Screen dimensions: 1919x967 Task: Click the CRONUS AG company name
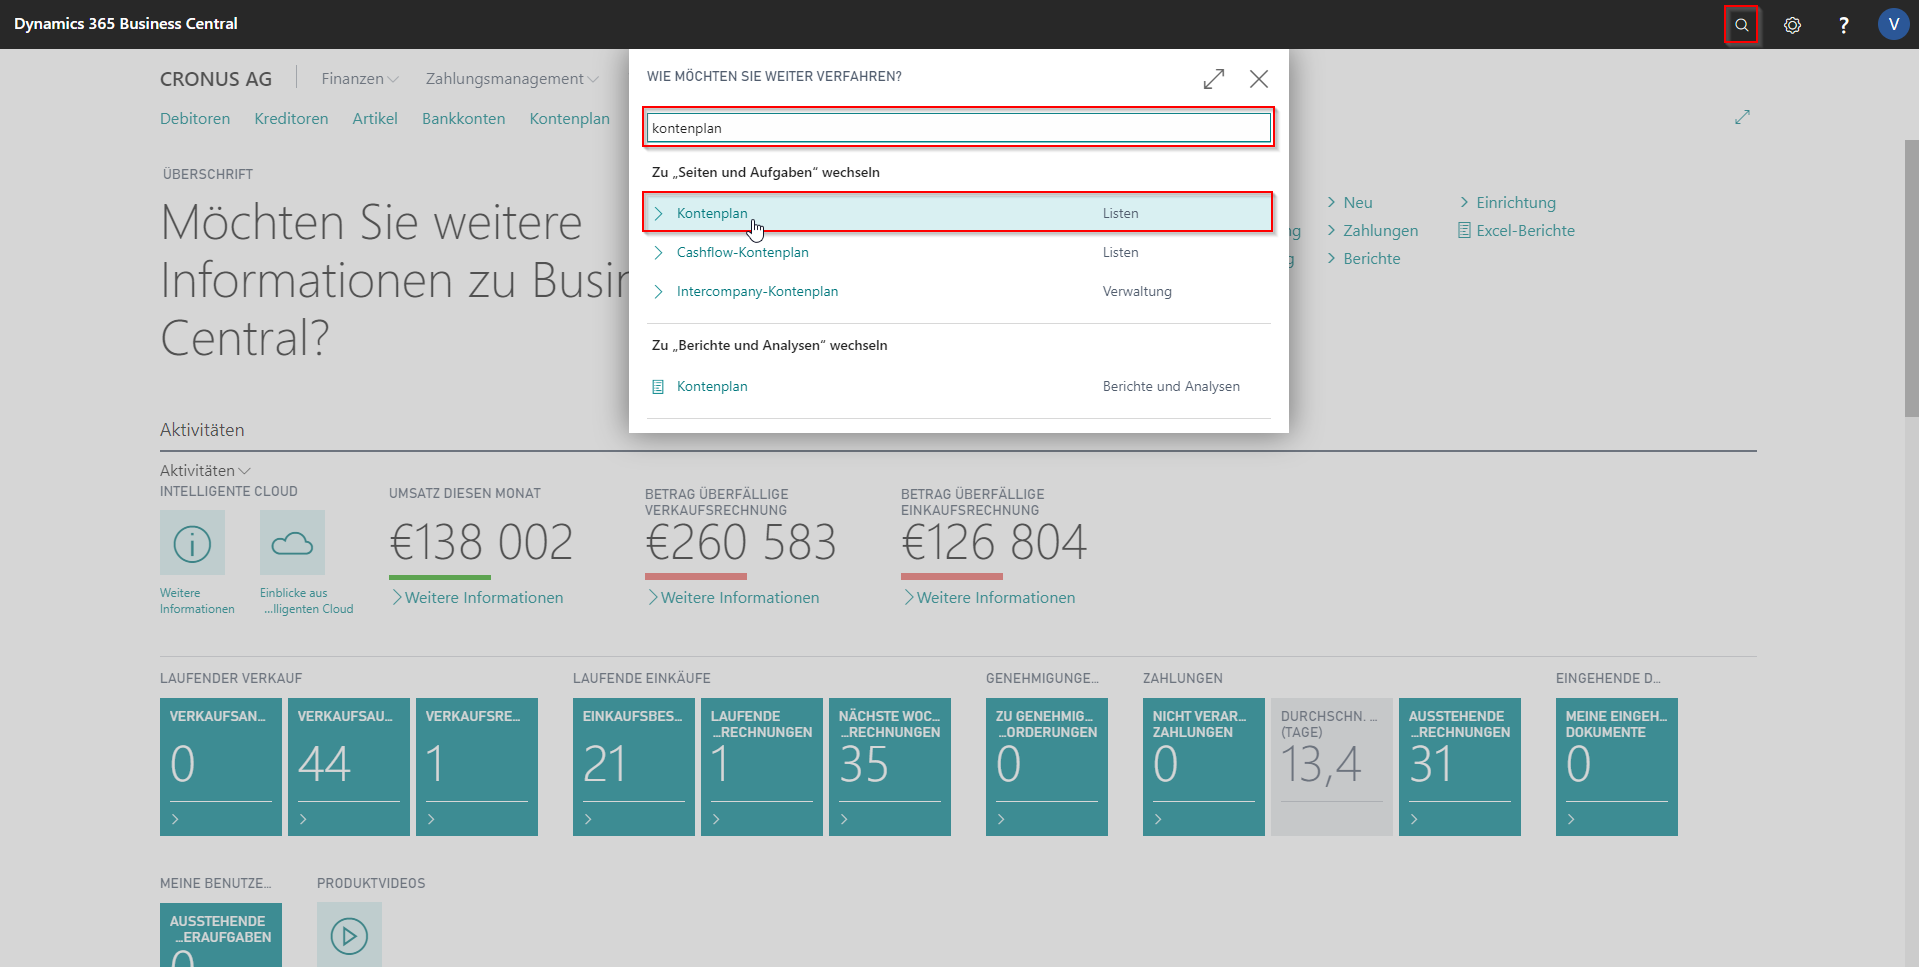(216, 79)
